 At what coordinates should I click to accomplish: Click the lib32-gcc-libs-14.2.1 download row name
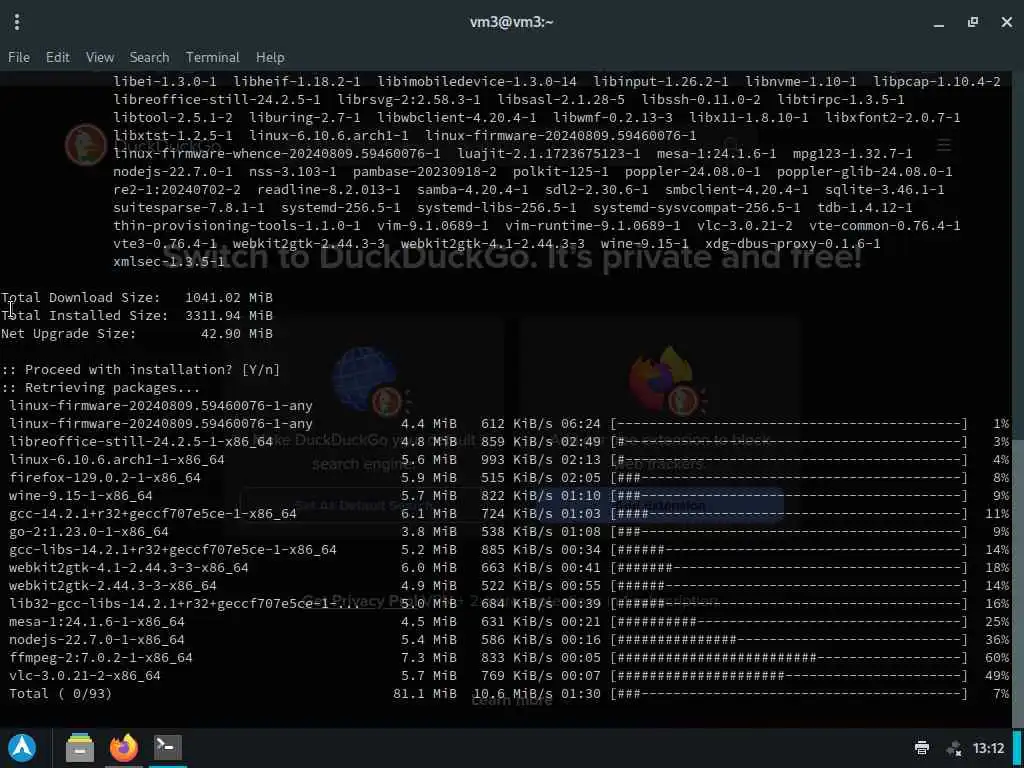(185, 603)
